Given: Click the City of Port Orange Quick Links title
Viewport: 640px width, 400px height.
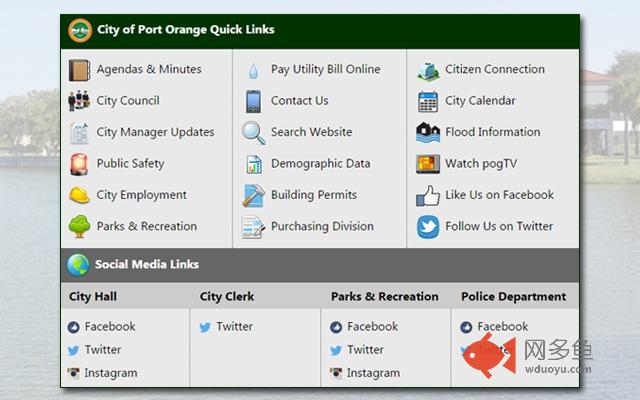Looking at the screenshot, I should (186, 30).
